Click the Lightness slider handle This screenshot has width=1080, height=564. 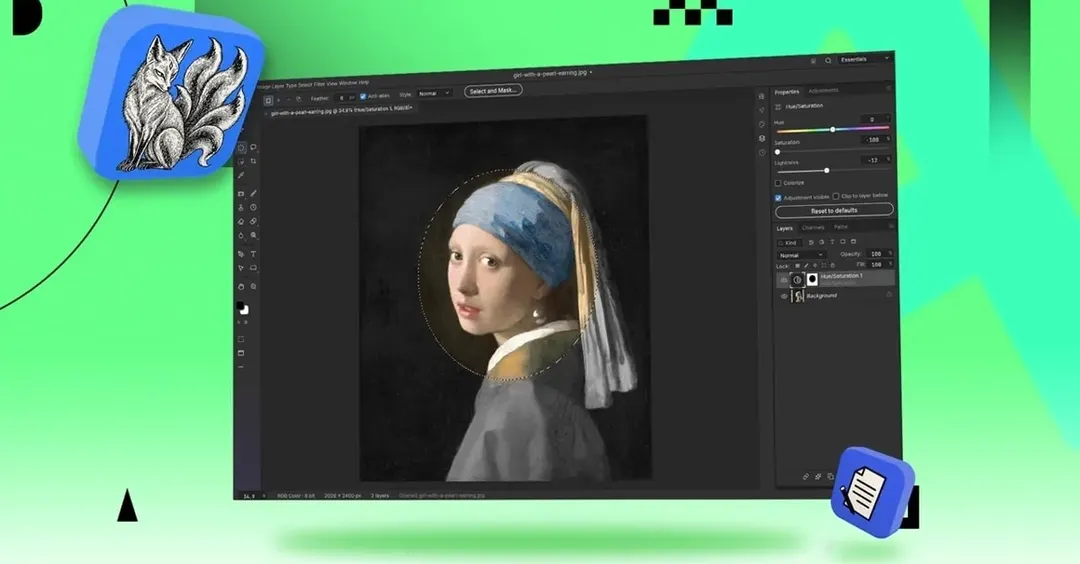tap(827, 170)
